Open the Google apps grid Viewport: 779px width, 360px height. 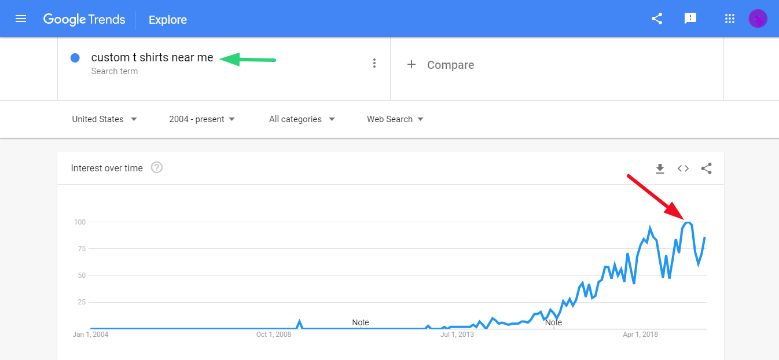pos(729,19)
